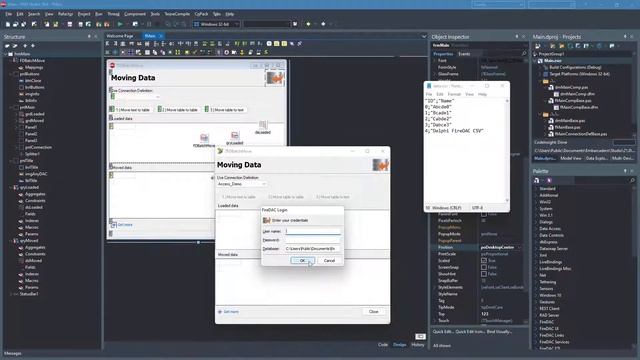Toggle the ScreenSnap property checkbox
640x360 pixels.
tap(484, 267)
